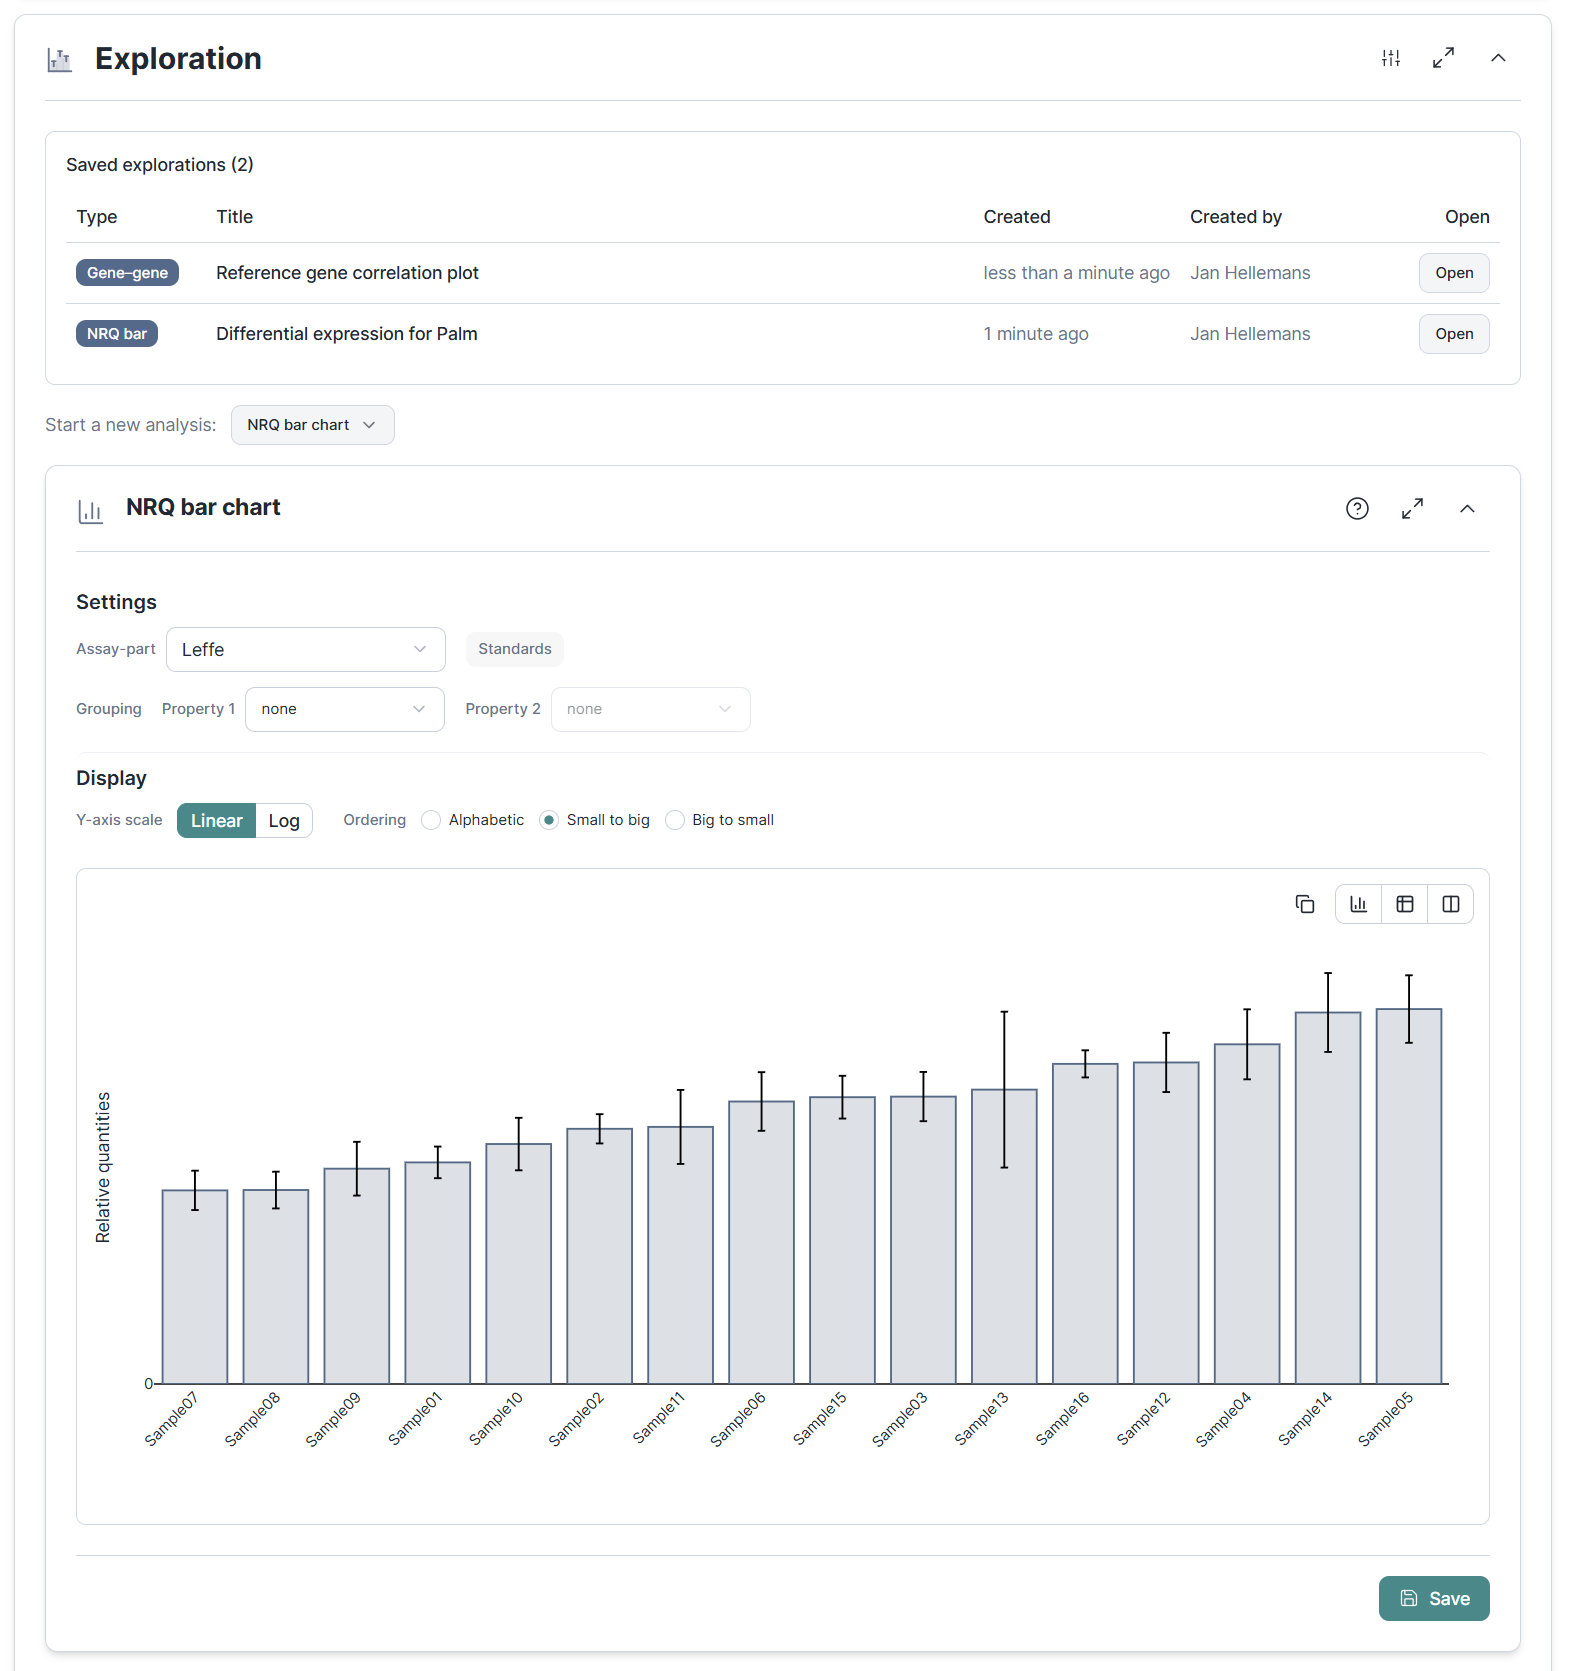
Task: Click the Differential expression for Palm title
Action: 347,334
